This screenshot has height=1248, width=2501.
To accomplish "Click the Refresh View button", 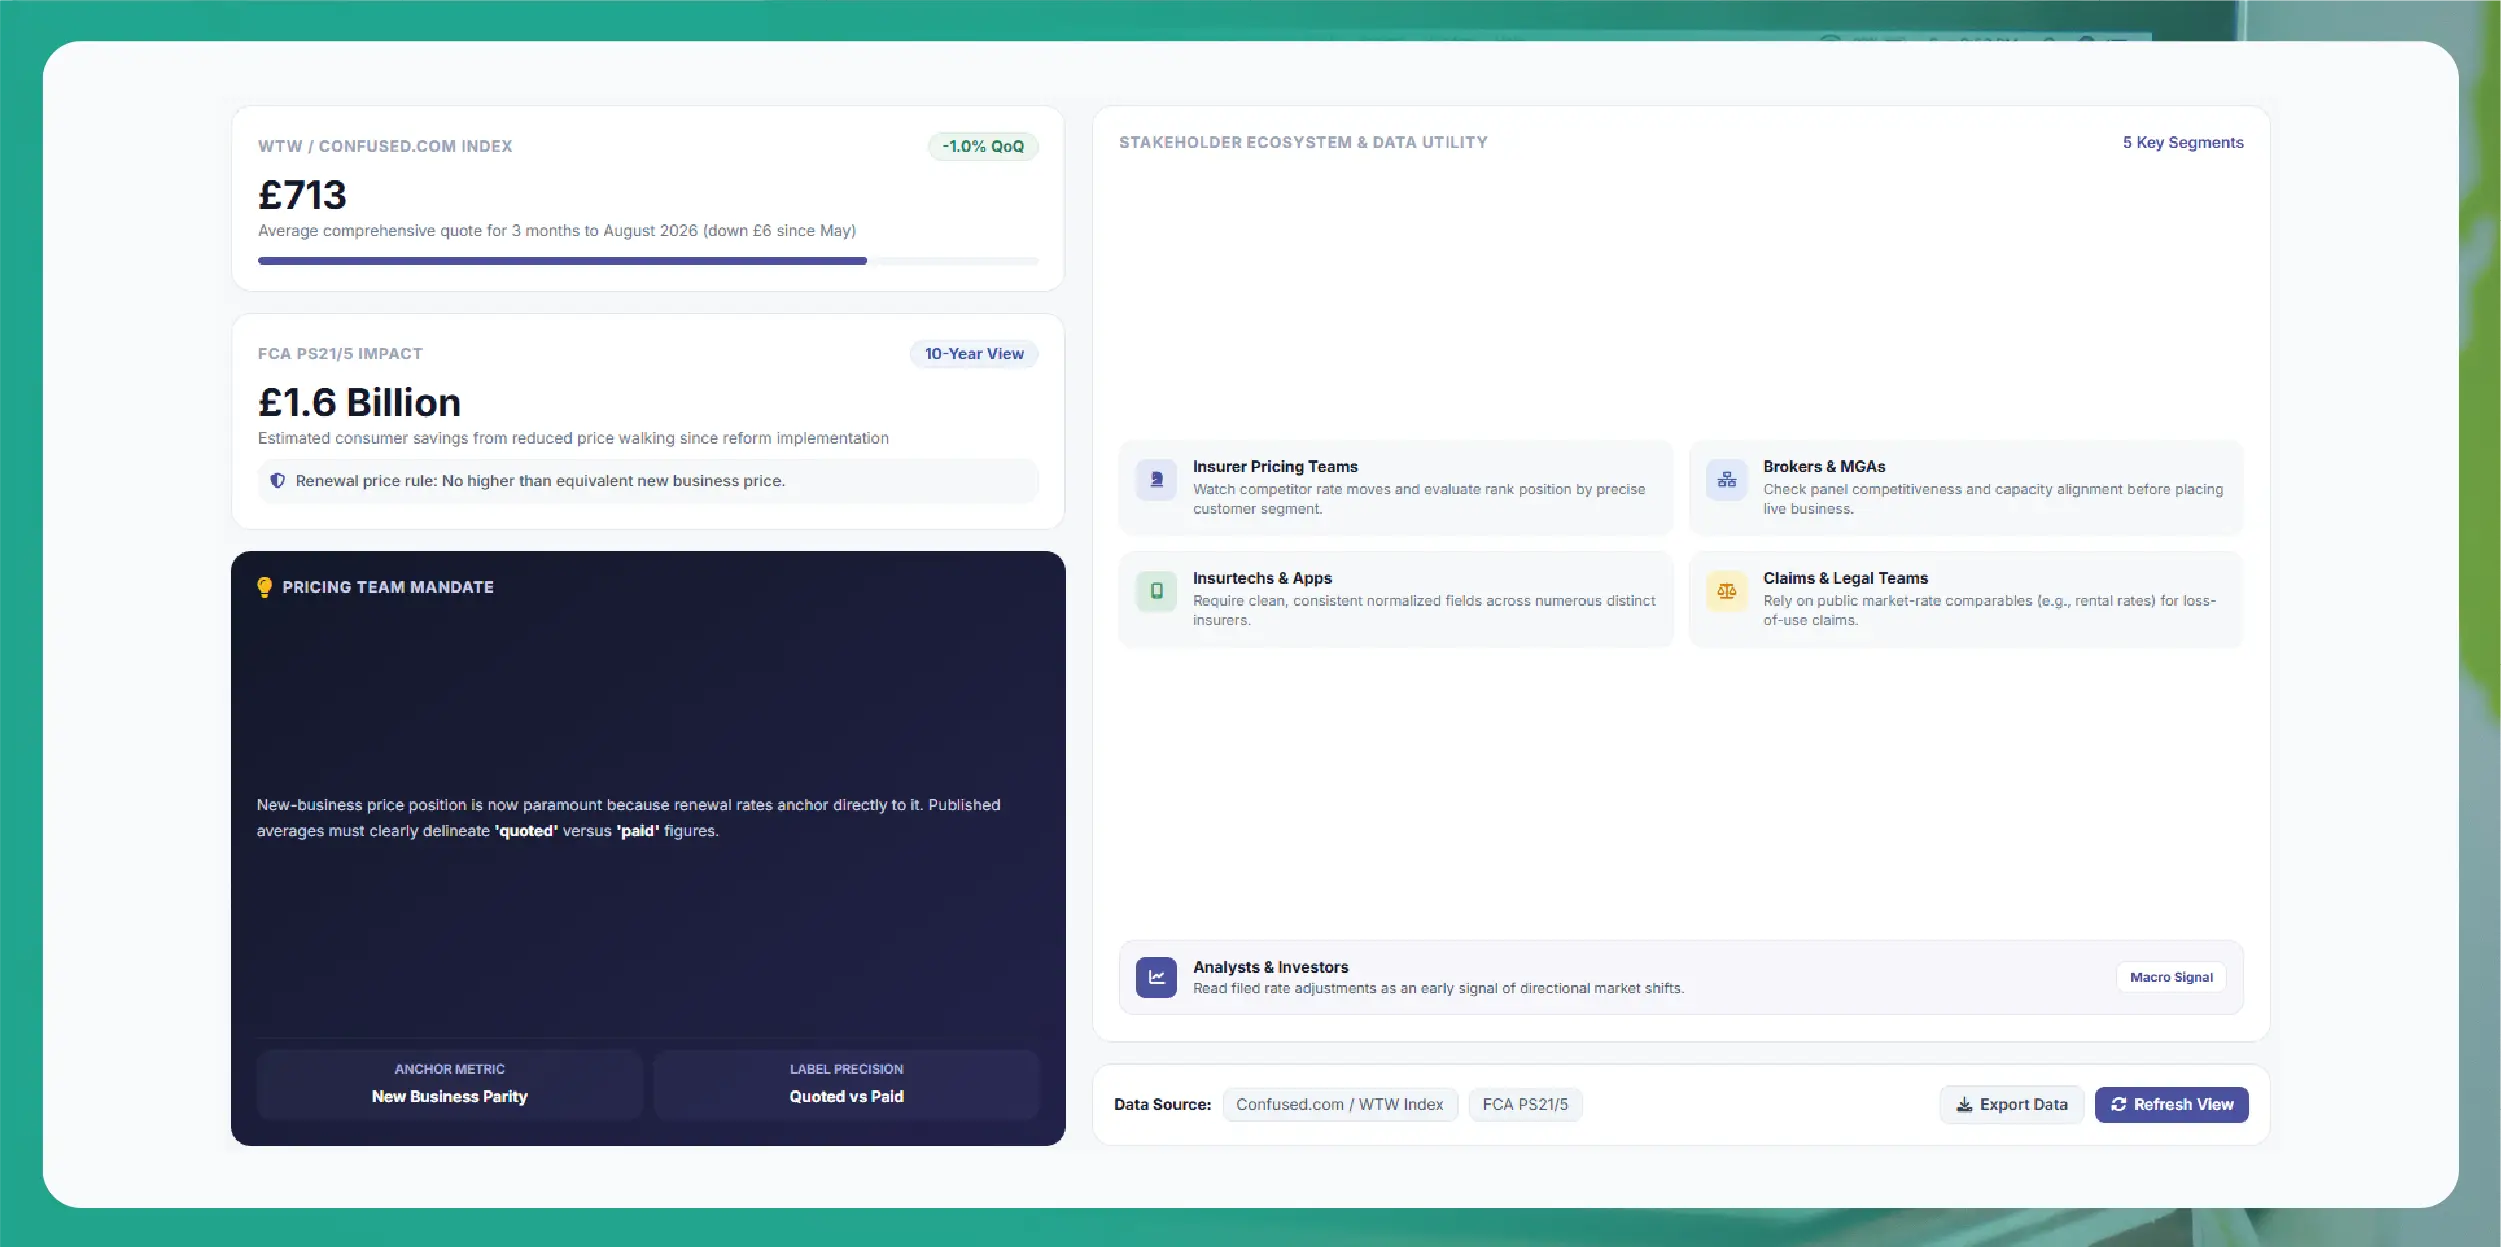I will point(2171,1104).
